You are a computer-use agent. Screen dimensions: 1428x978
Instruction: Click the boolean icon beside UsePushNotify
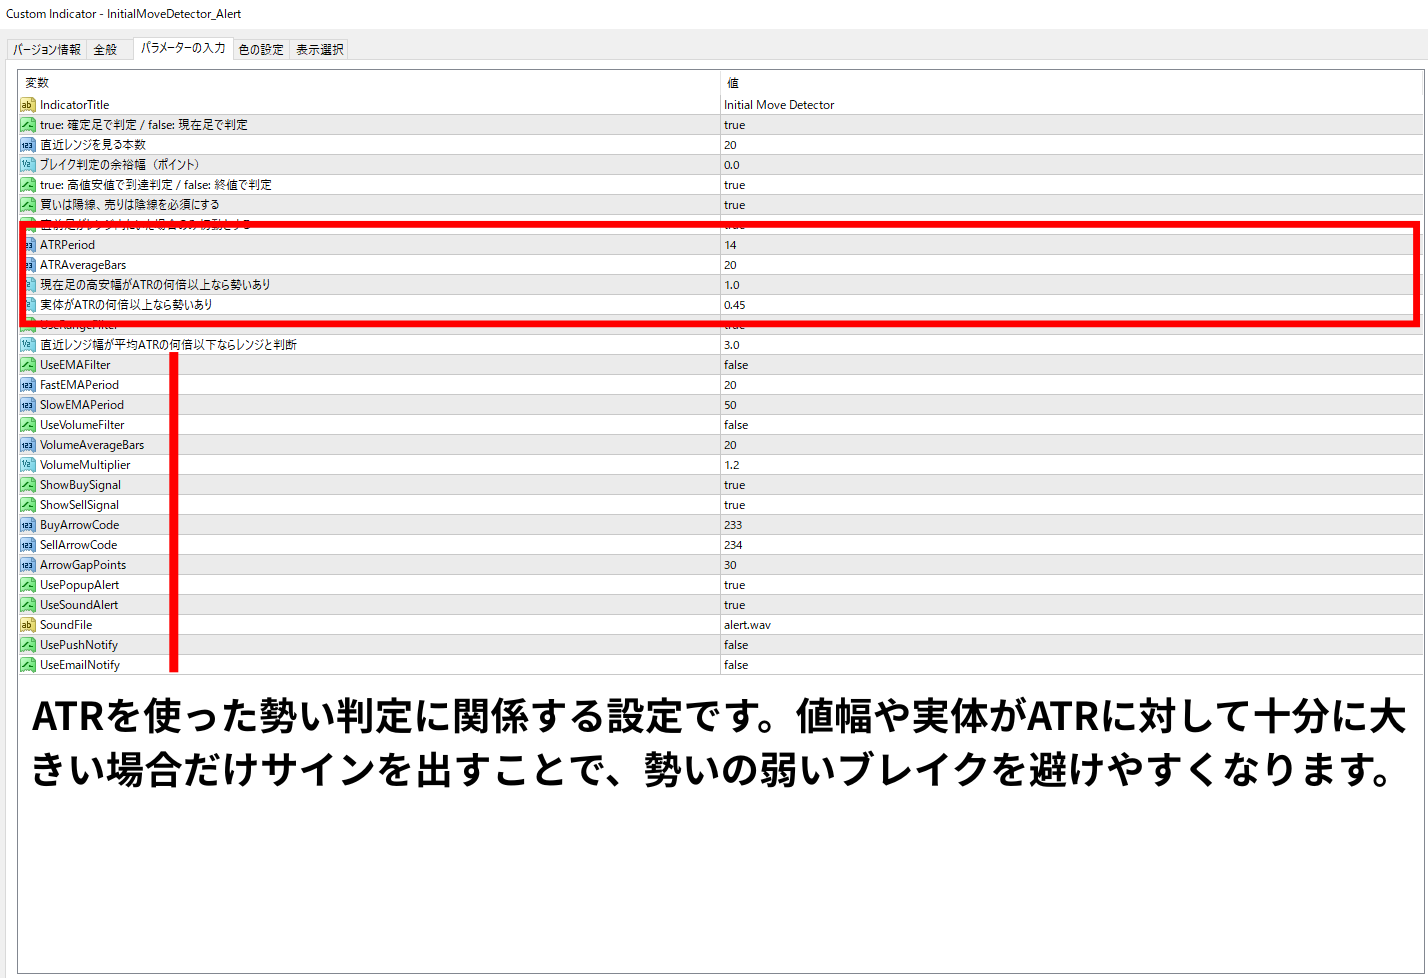tap(28, 645)
